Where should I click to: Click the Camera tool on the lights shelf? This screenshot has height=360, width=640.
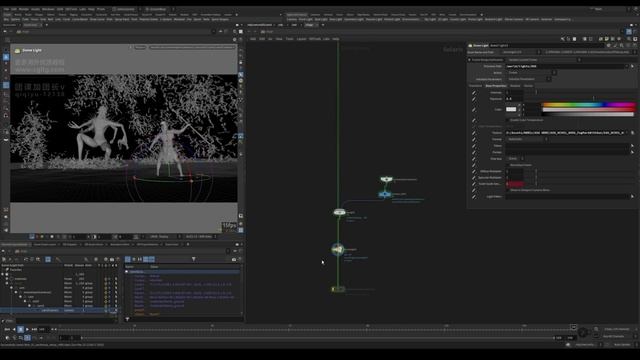click(x=291, y=19)
